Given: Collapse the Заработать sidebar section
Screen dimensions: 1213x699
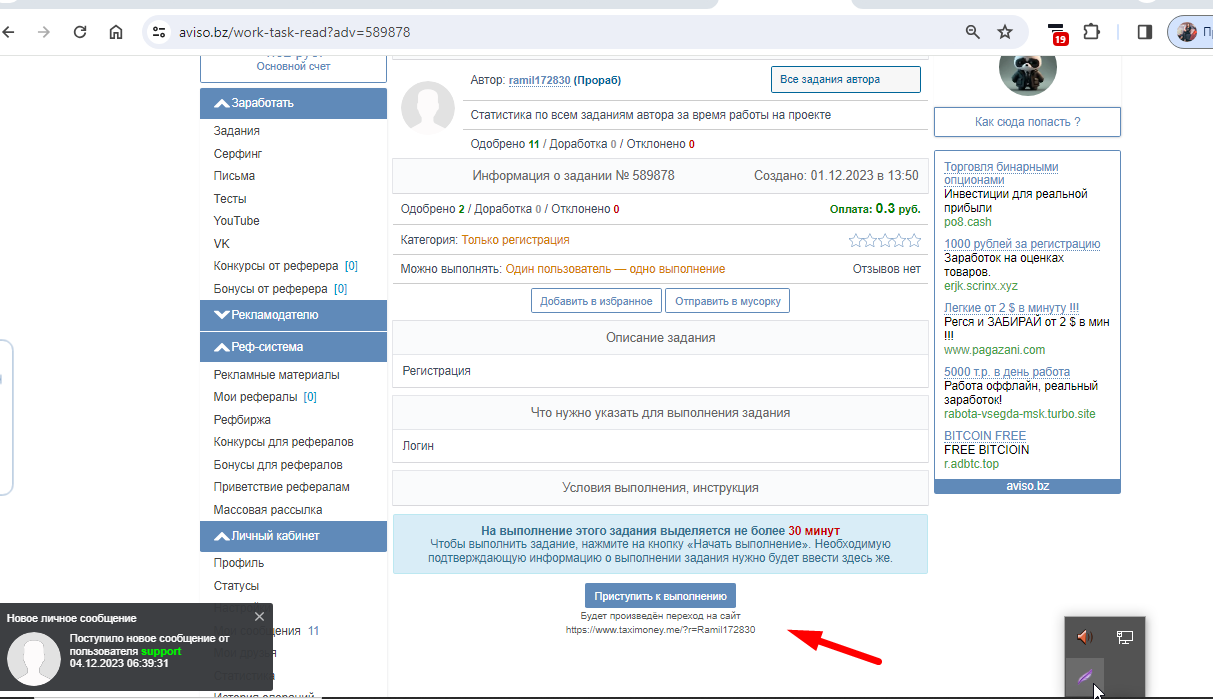Looking at the screenshot, I should click(293, 103).
